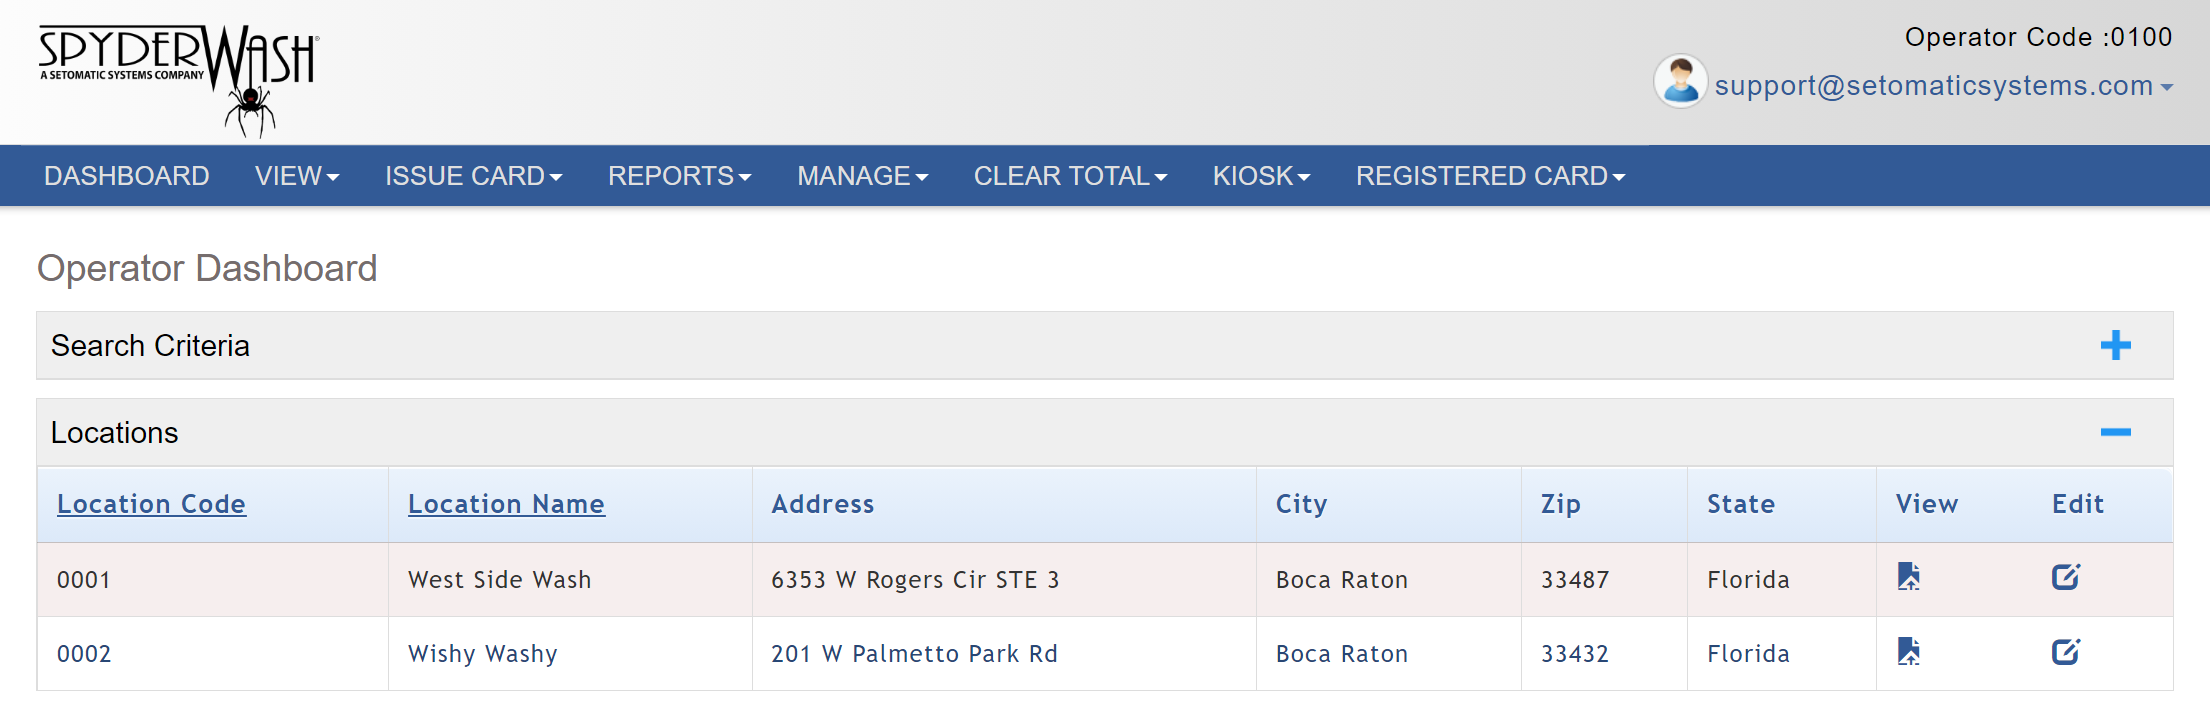The width and height of the screenshot is (2210, 727).
Task: Open View icon for Wishy Washy
Action: (1908, 652)
